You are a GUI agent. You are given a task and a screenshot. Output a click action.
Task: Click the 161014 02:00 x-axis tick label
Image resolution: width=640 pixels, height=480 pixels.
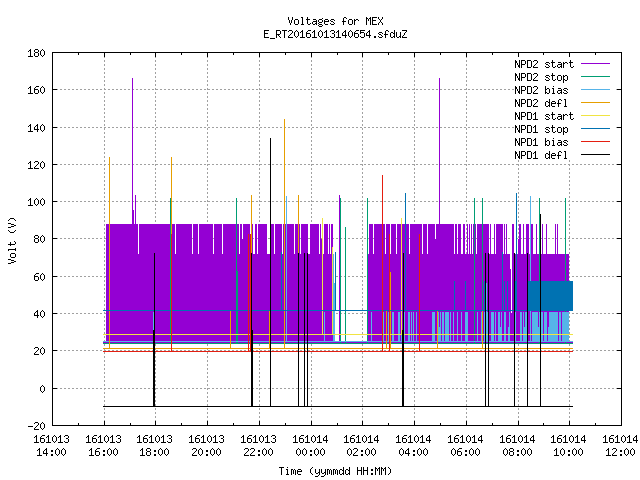(362, 446)
